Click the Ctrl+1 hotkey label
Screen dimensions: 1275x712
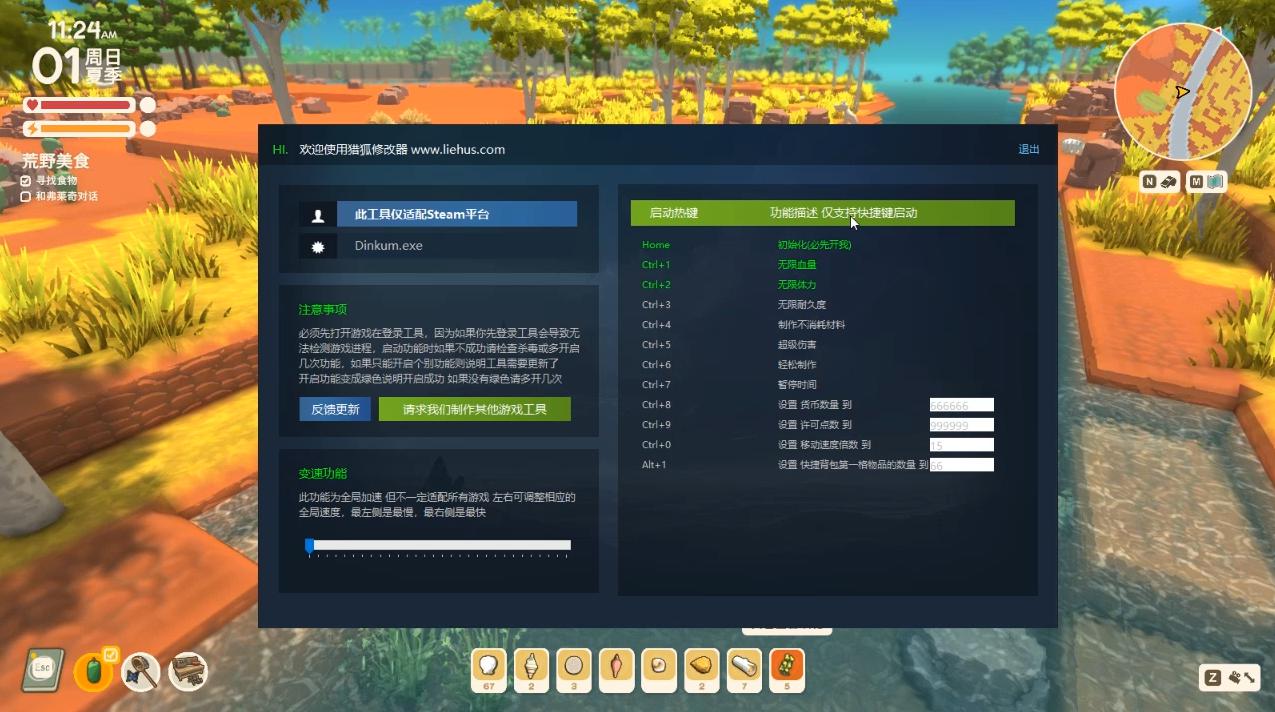click(x=656, y=265)
